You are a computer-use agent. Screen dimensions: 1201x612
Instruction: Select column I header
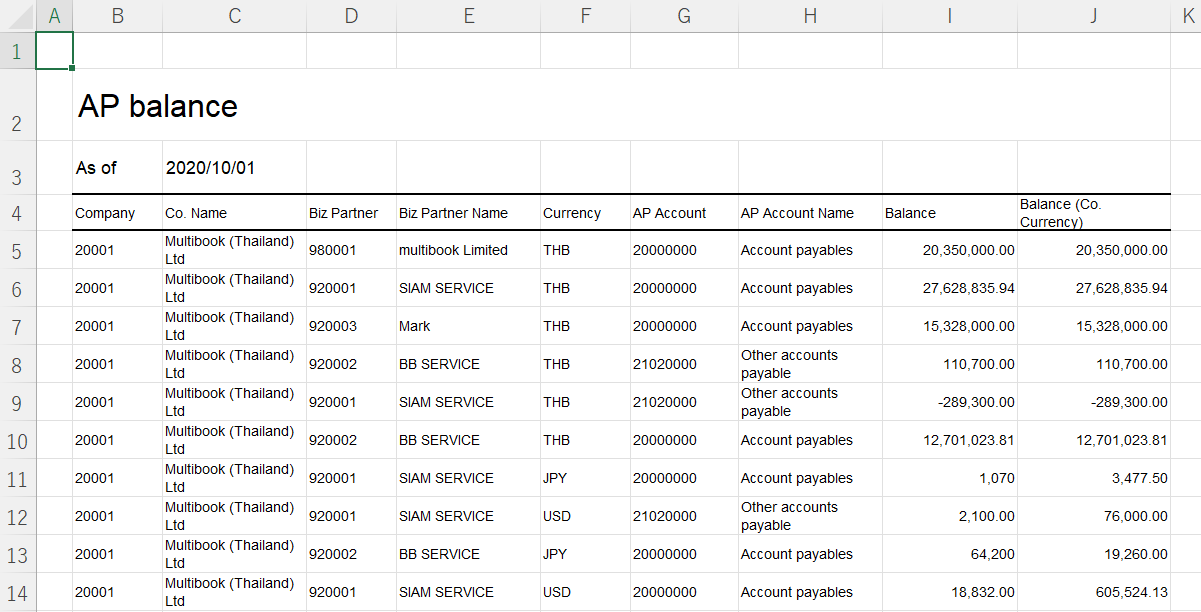[x=950, y=16]
